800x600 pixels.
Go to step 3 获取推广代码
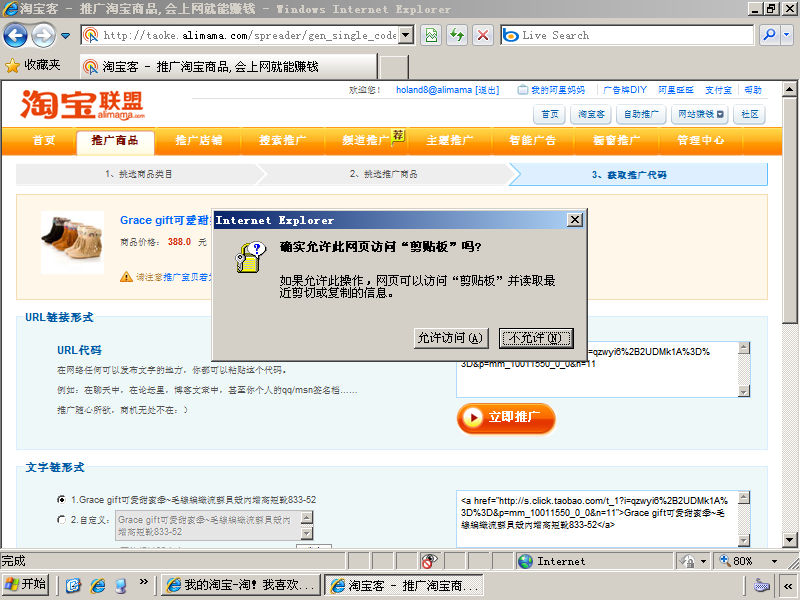639,174
